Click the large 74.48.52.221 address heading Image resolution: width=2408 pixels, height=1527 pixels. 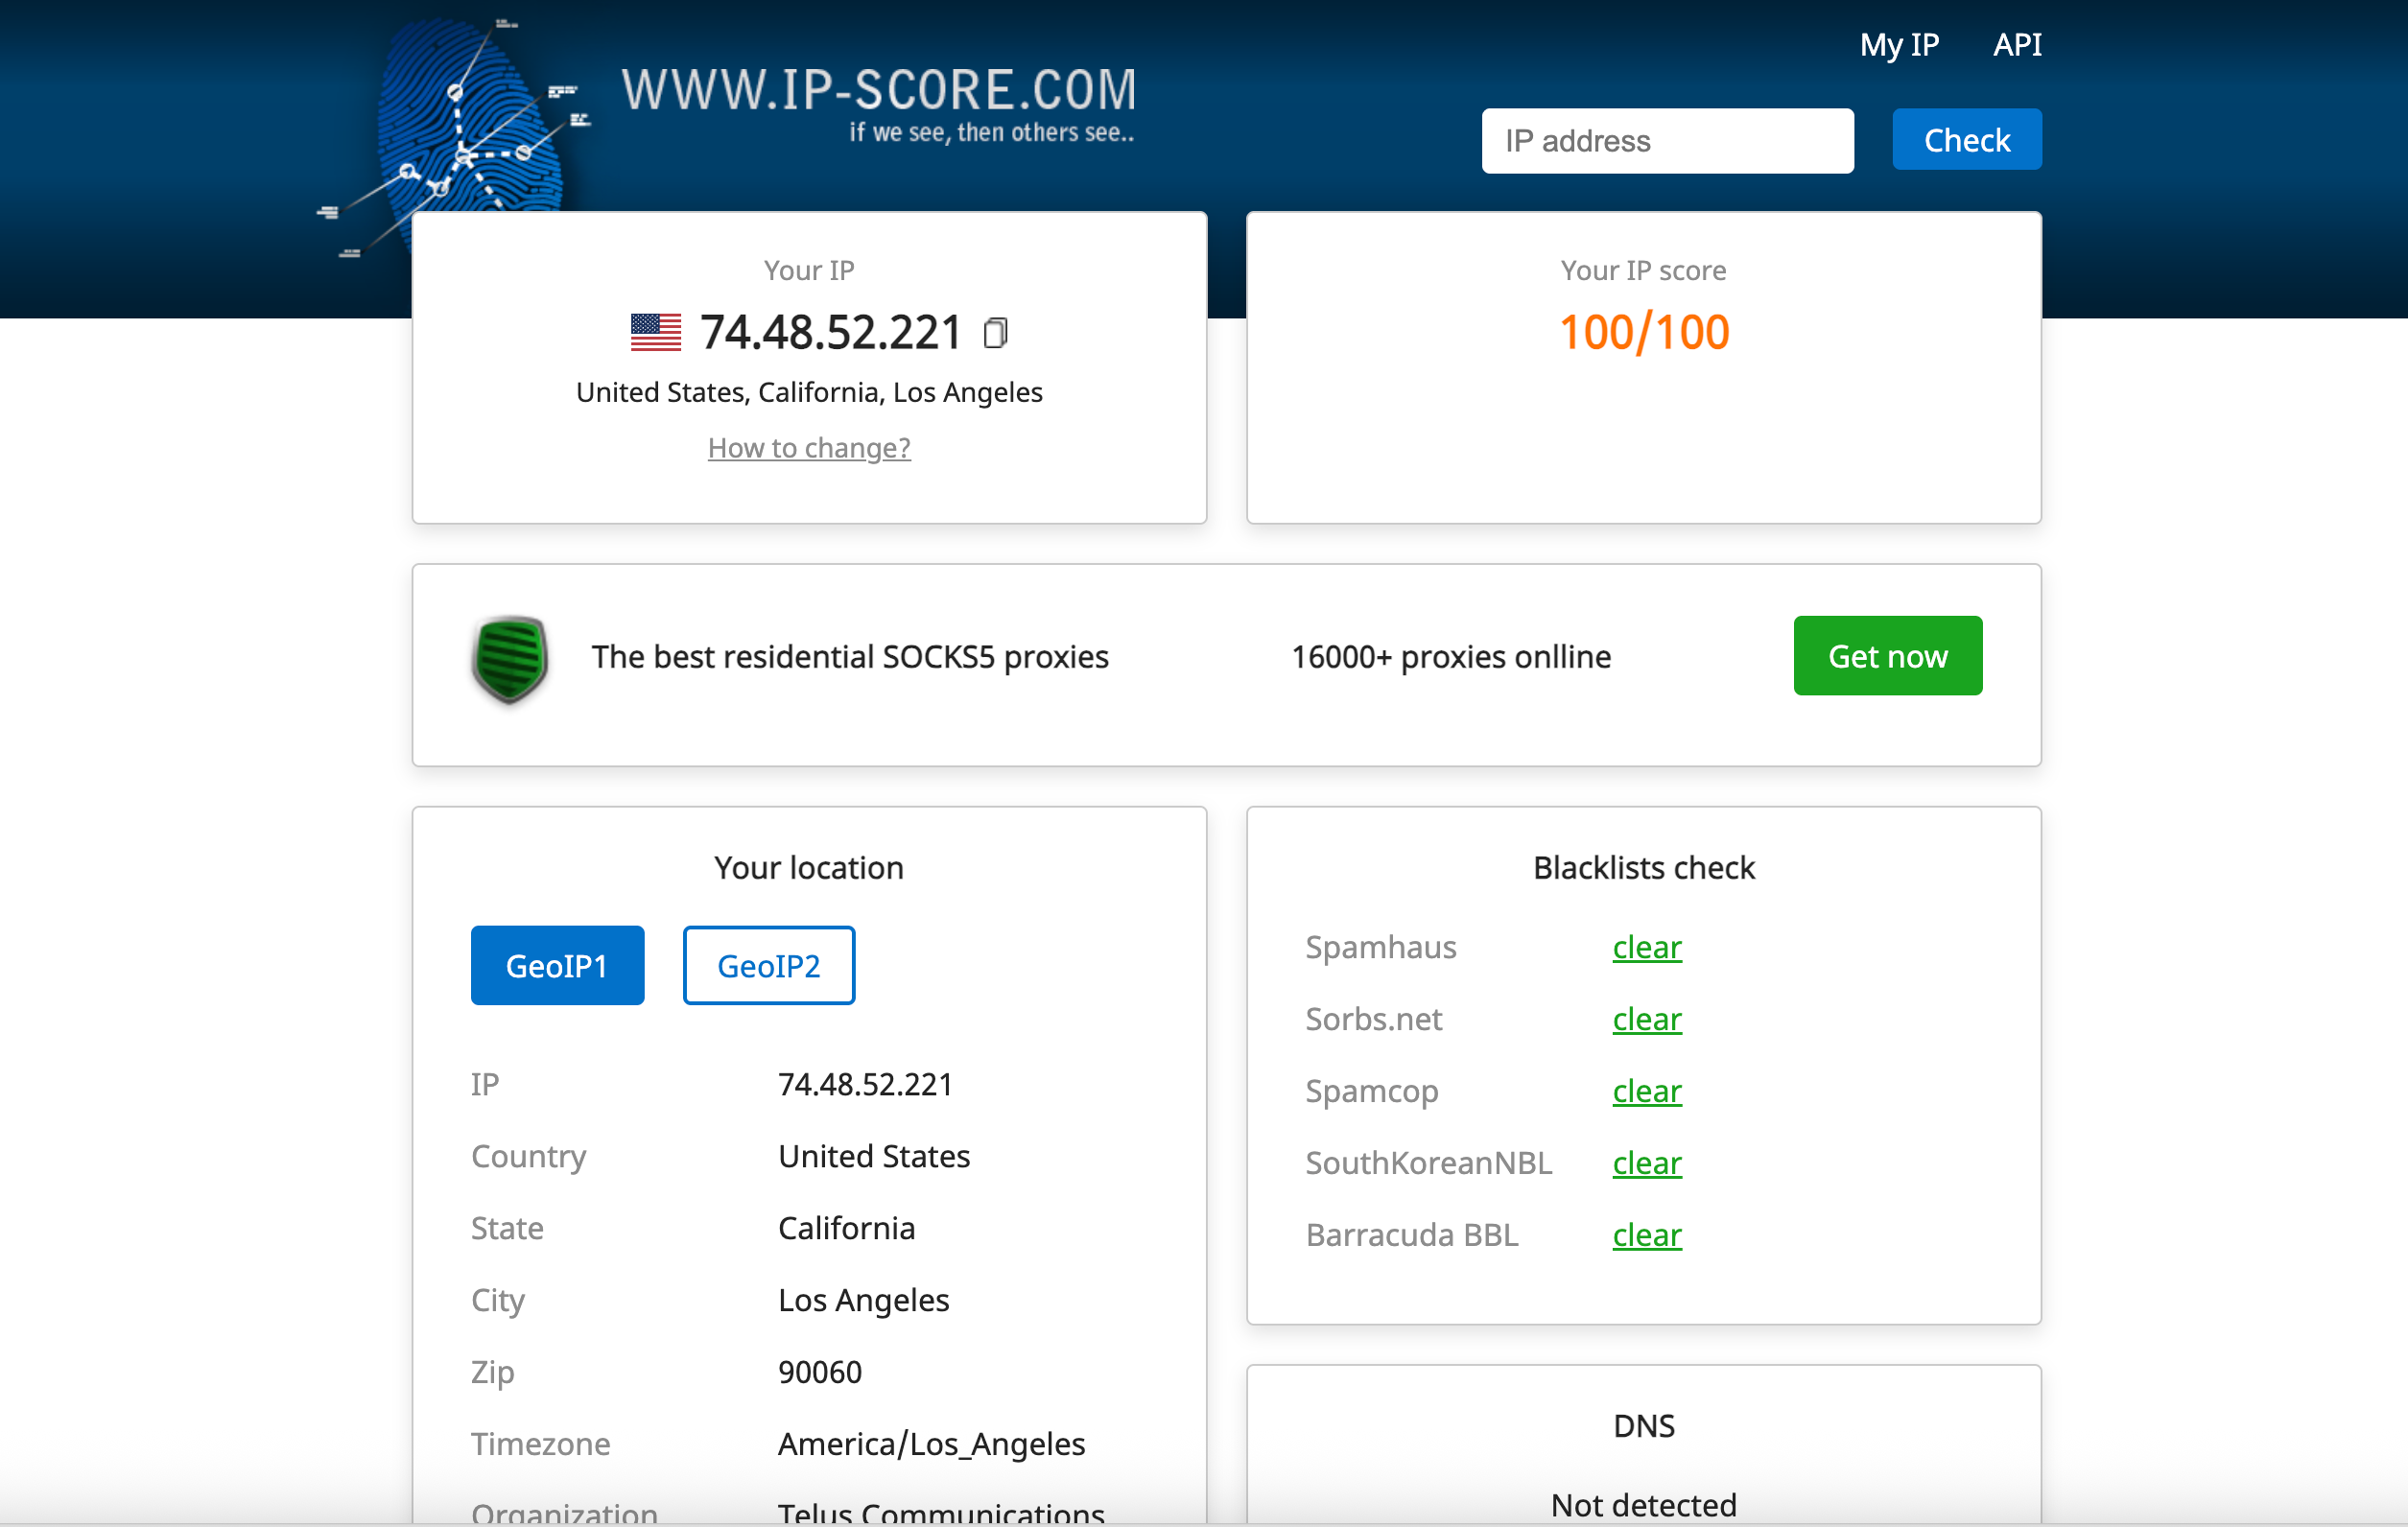[830, 332]
